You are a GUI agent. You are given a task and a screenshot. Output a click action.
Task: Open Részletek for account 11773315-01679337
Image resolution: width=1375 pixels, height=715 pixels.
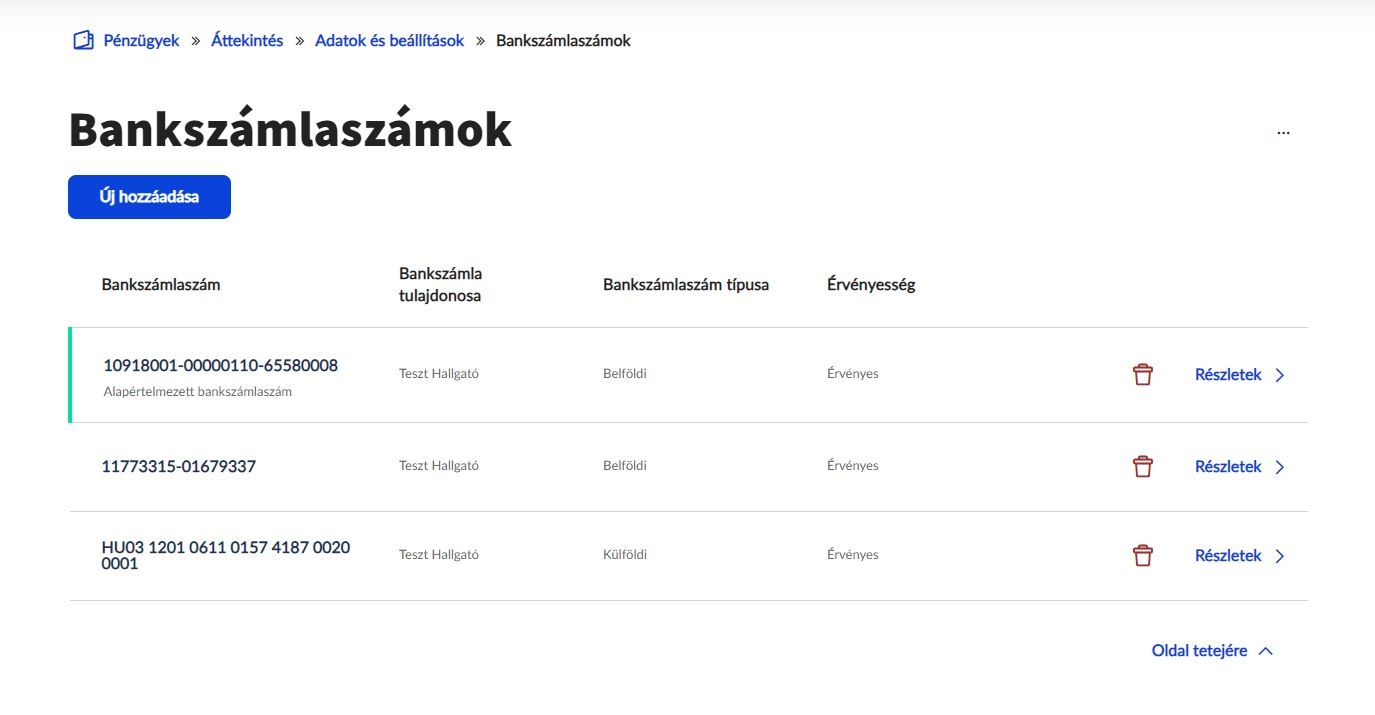click(x=1228, y=467)
